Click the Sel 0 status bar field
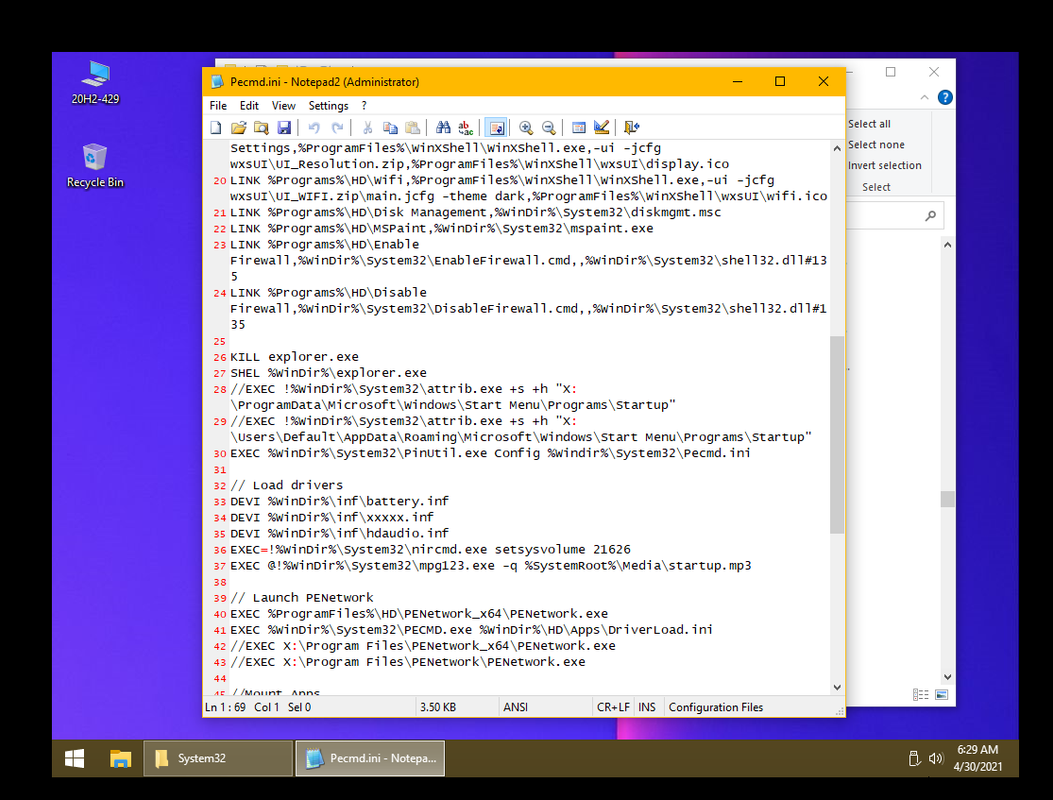 (x=300, y=707)
